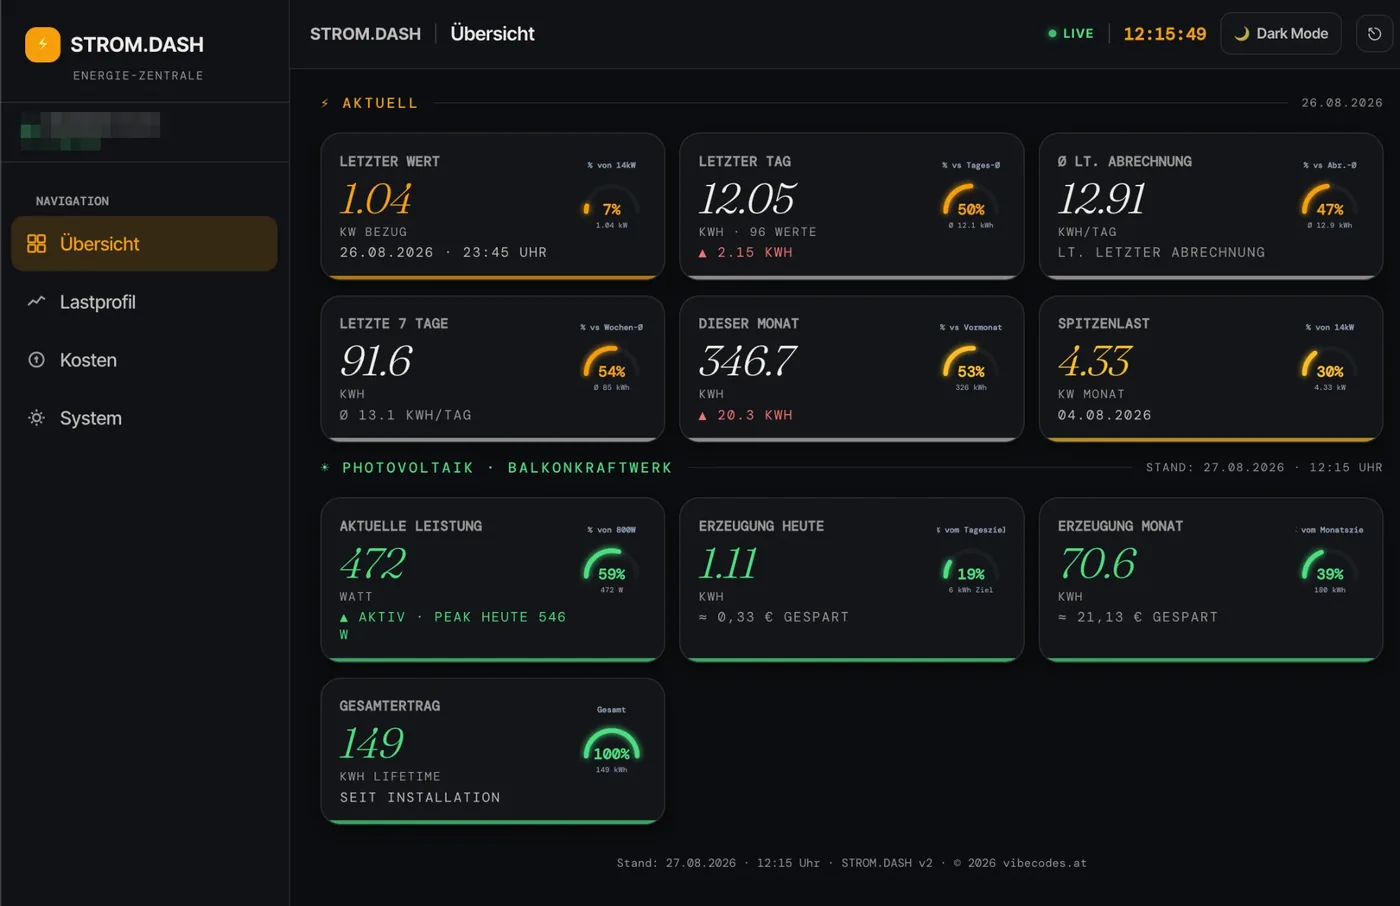
Task: Click the 4.33 value in Spitzenlast
Action: [x=1095, y=361]
